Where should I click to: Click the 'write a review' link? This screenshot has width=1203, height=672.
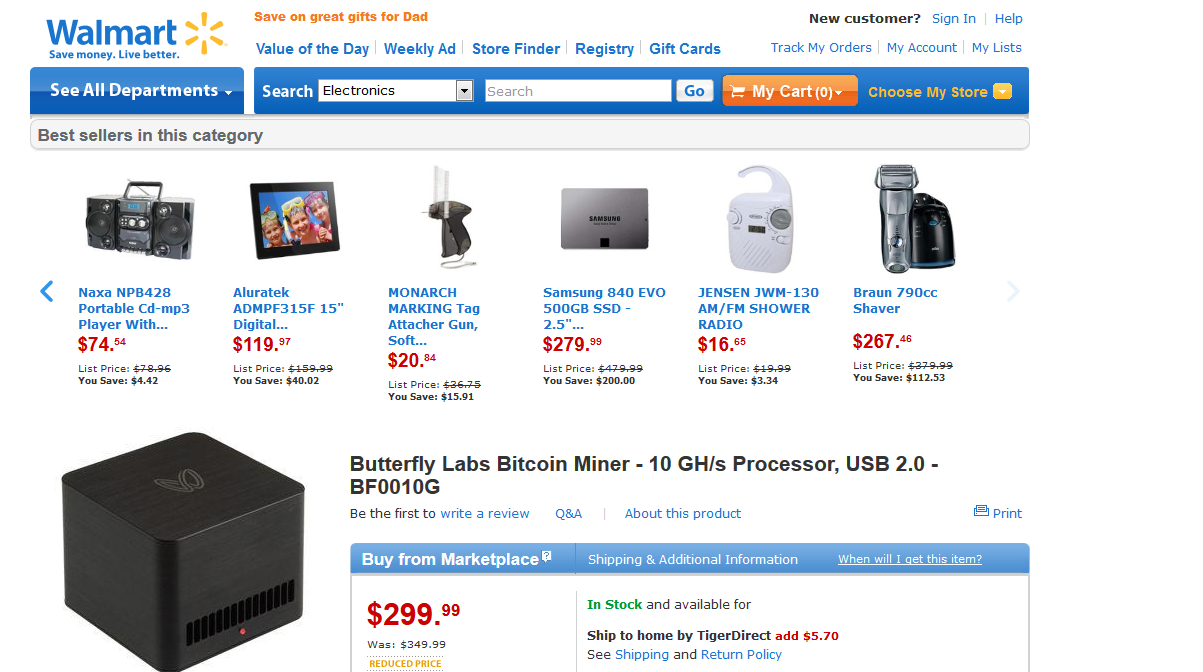pos(485,514)
